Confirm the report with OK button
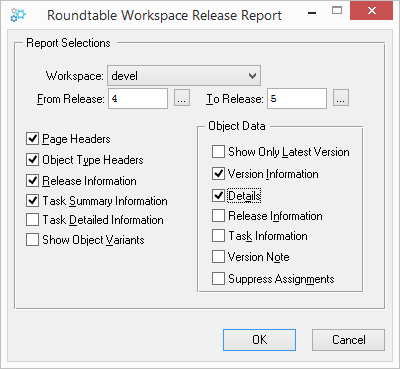400x369 pixels. pyautogui.click(x=259, y=340)
